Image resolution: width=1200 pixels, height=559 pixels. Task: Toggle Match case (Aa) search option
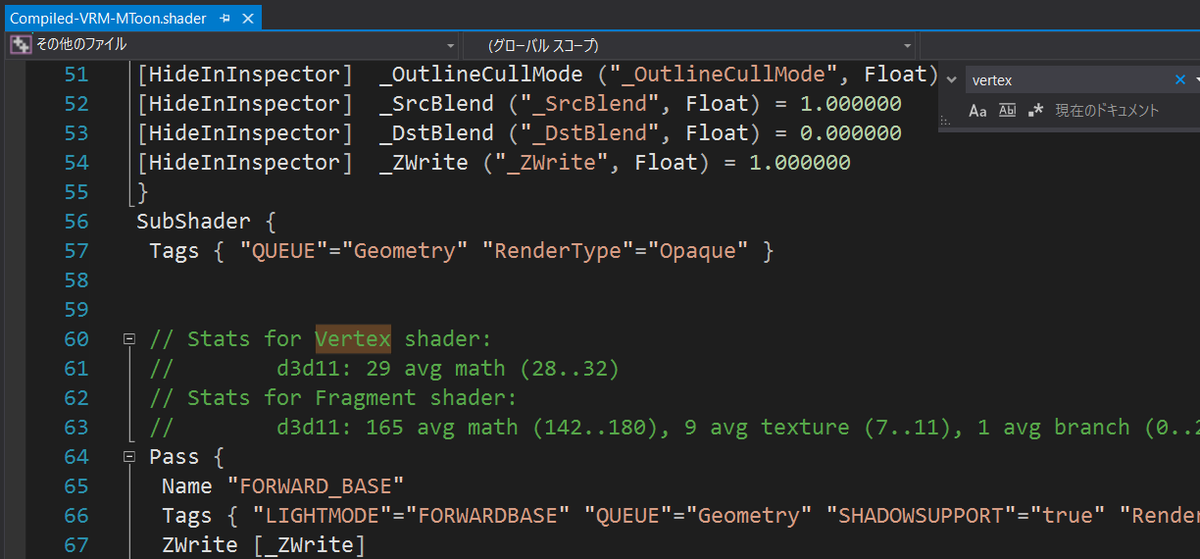978,111
